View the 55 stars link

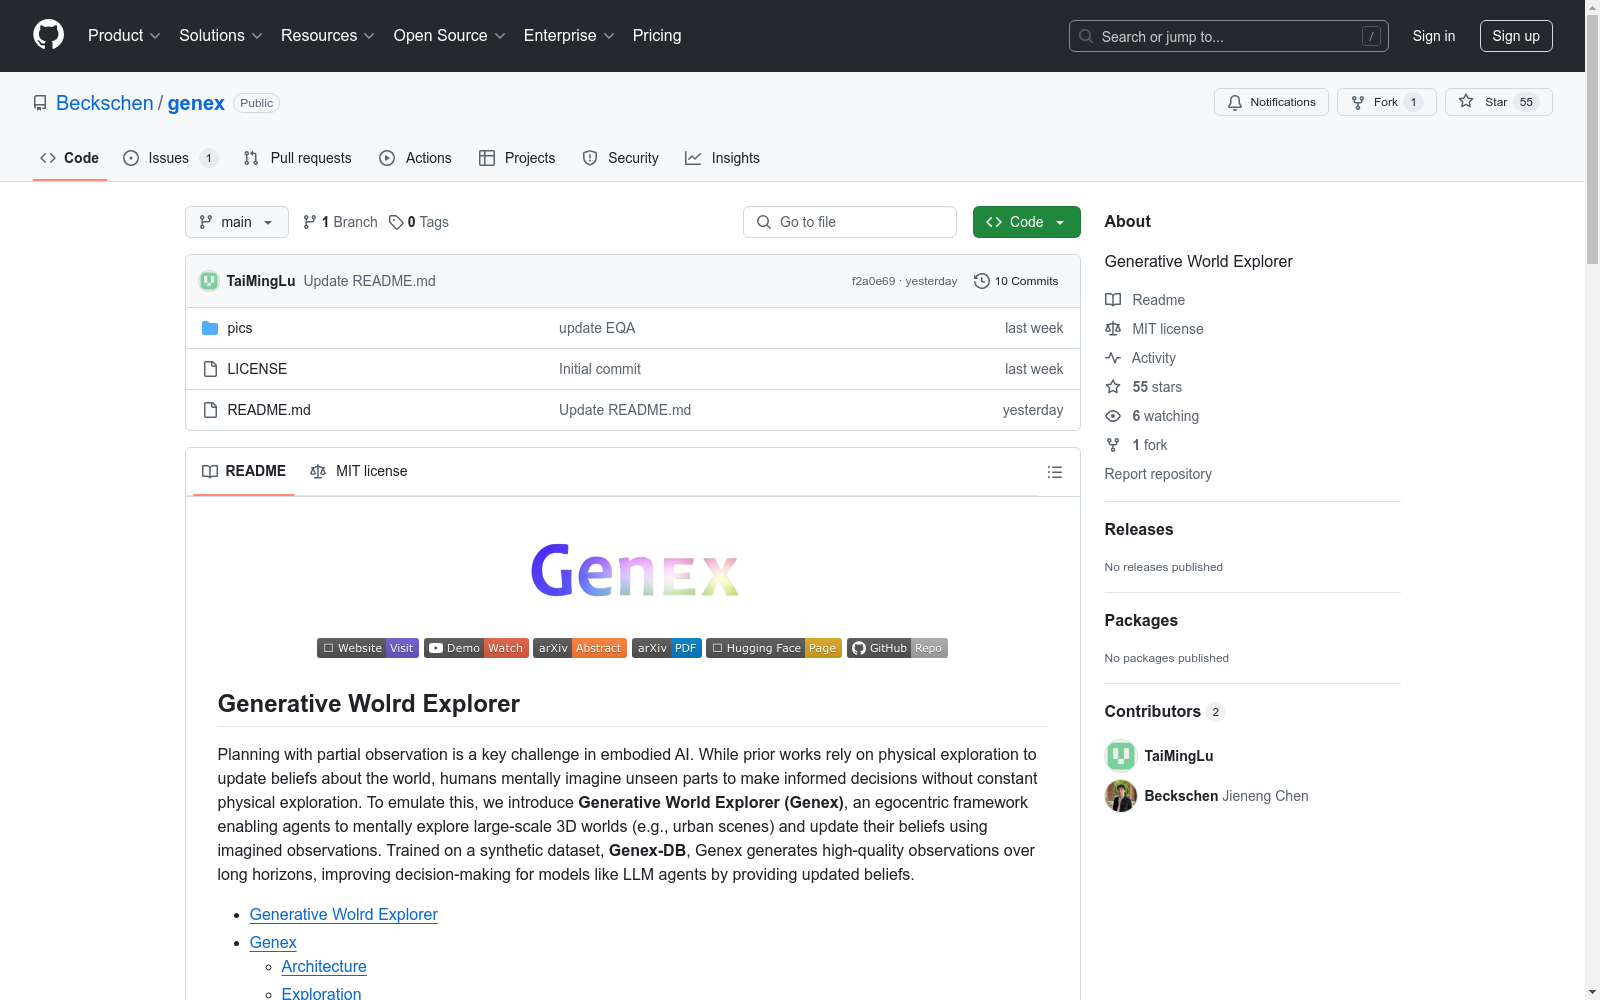(1144, 387)
